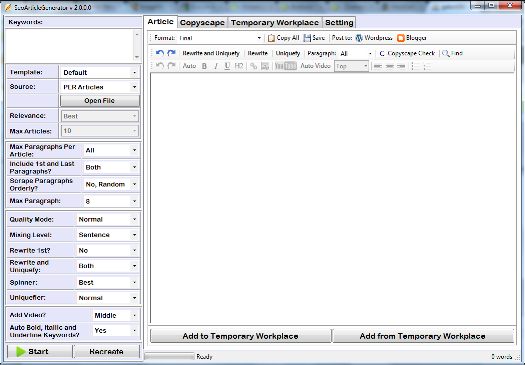Toggle underline formatting (U)
This screenshot has height=365, width=525.
[227, 66]
